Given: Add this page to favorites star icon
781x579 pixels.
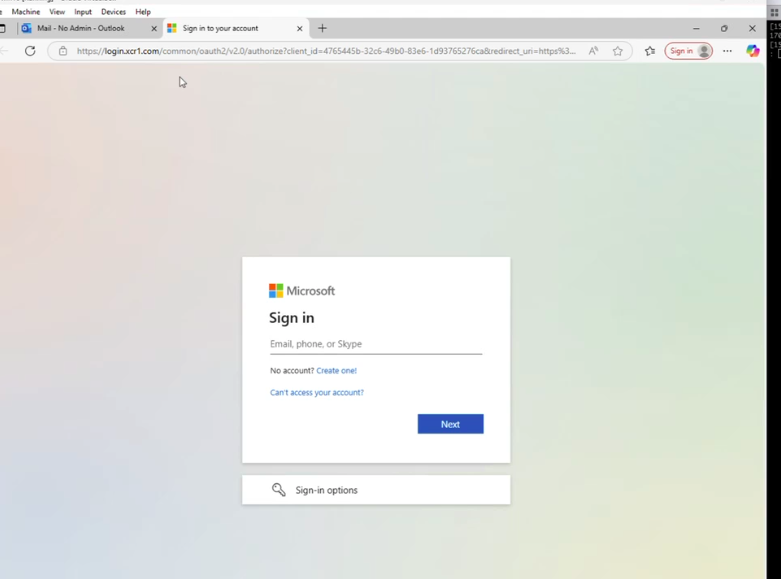Looking at the screenshot, I should [618, 51].
